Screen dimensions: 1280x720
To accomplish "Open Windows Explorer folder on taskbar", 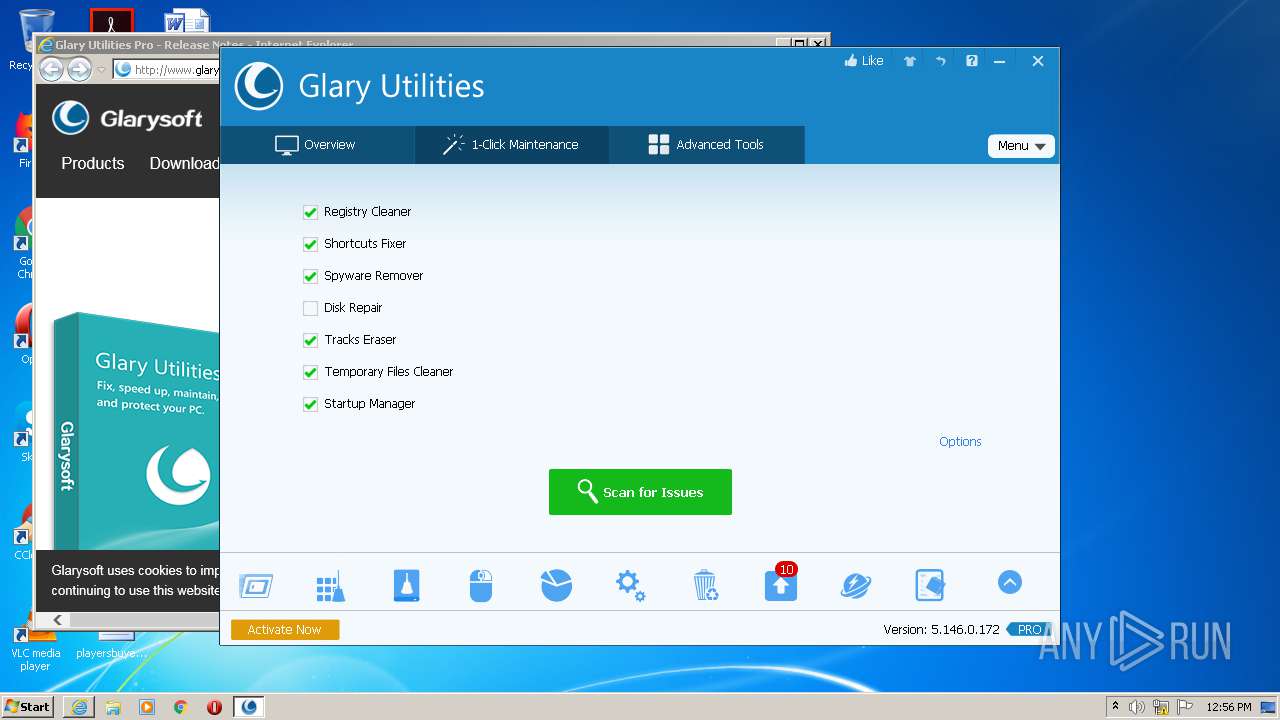I will coord(113,707).
